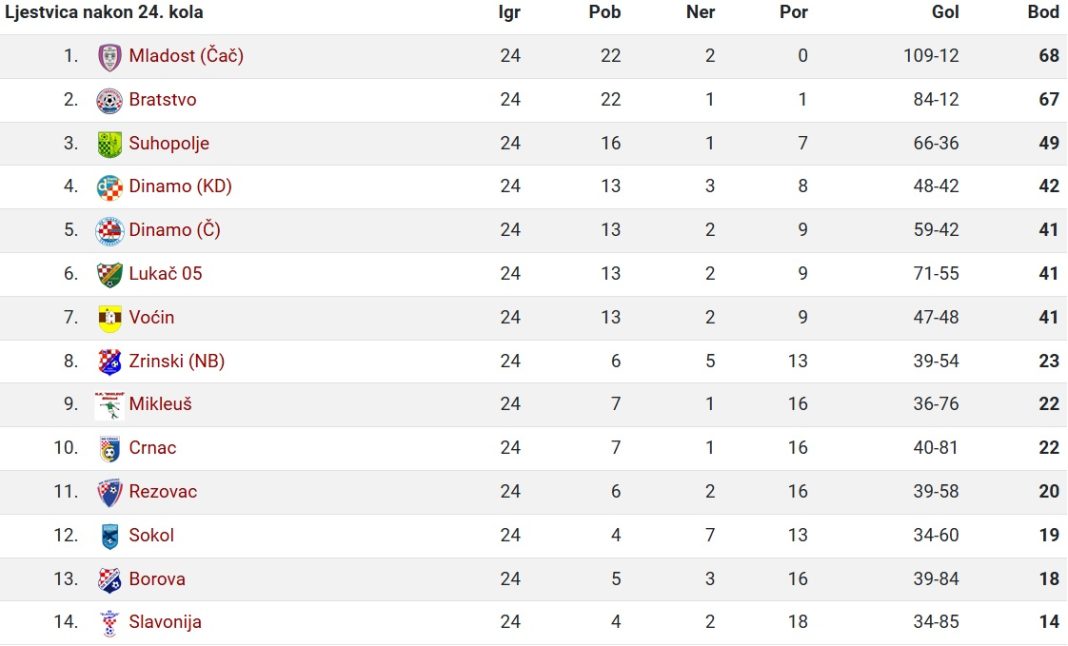This screenshot has height=646, width=1068.
Task: Click the Bratstvo club logo
Action: tap(110, 100)
